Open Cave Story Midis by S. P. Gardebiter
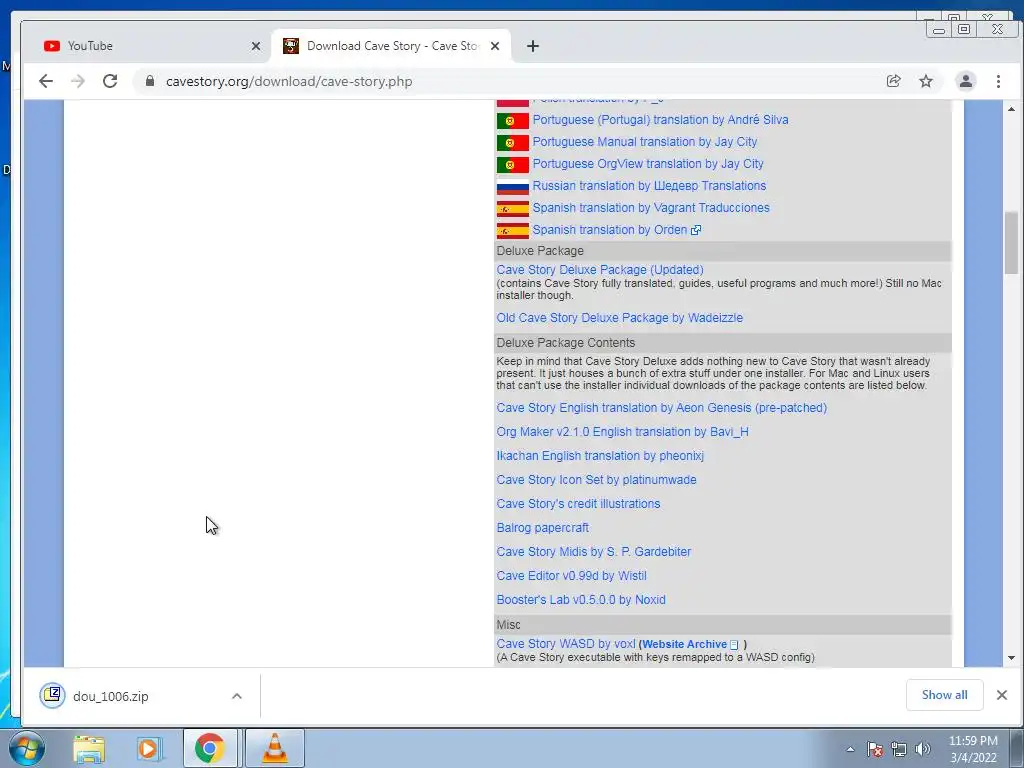 (594, 552)
